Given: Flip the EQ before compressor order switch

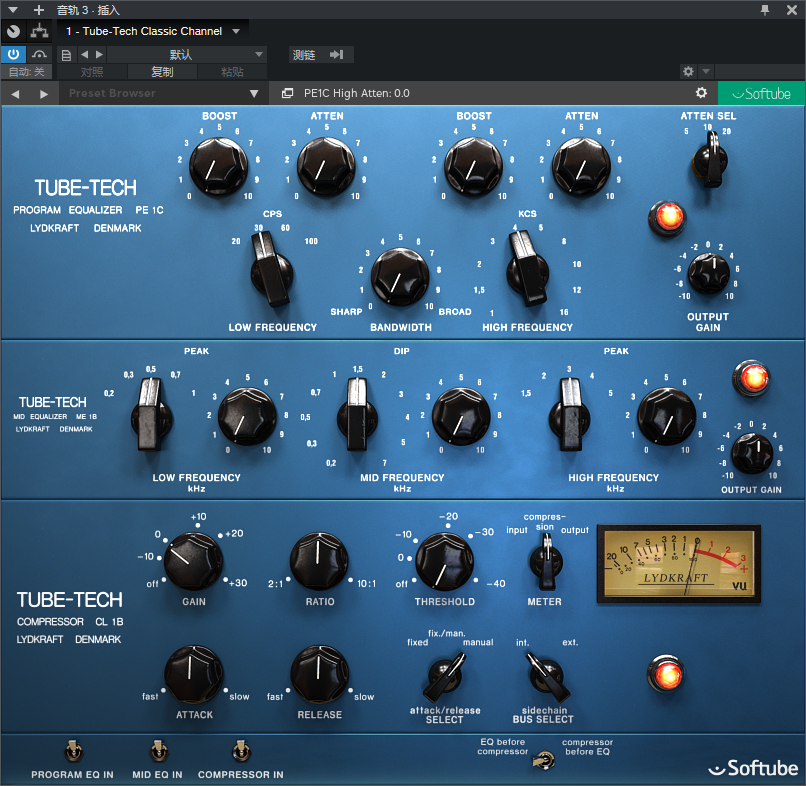Looking at the screenshot, I should pos(544,760).
